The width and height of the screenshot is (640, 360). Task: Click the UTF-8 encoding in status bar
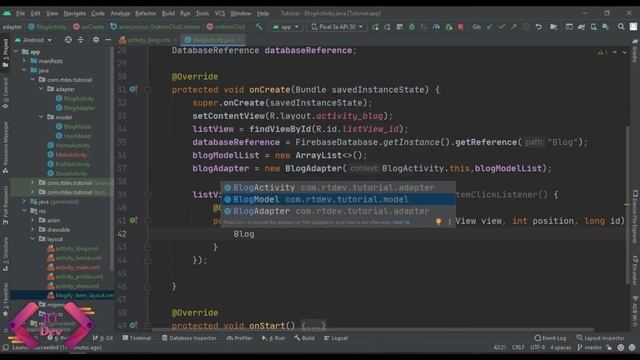538,348
